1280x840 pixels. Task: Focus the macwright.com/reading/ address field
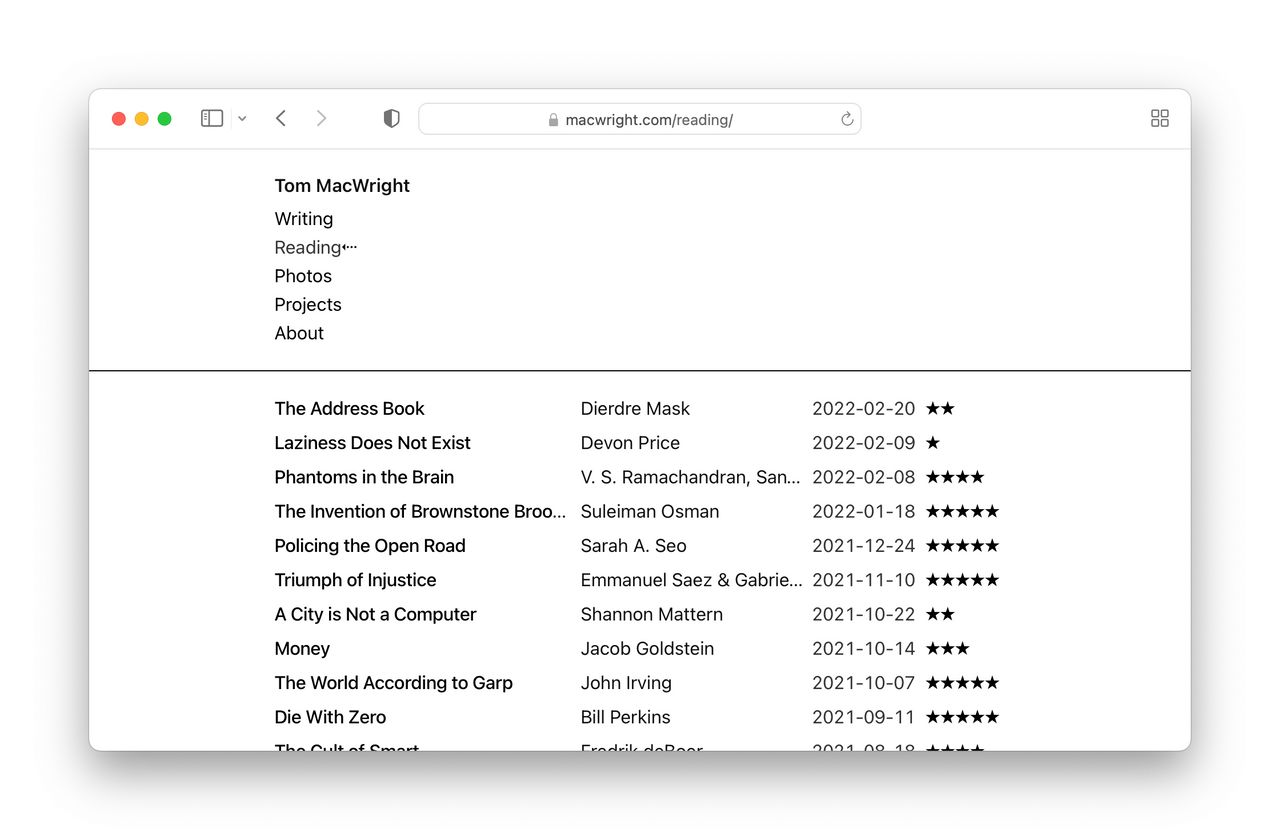[x=649, y=120]
